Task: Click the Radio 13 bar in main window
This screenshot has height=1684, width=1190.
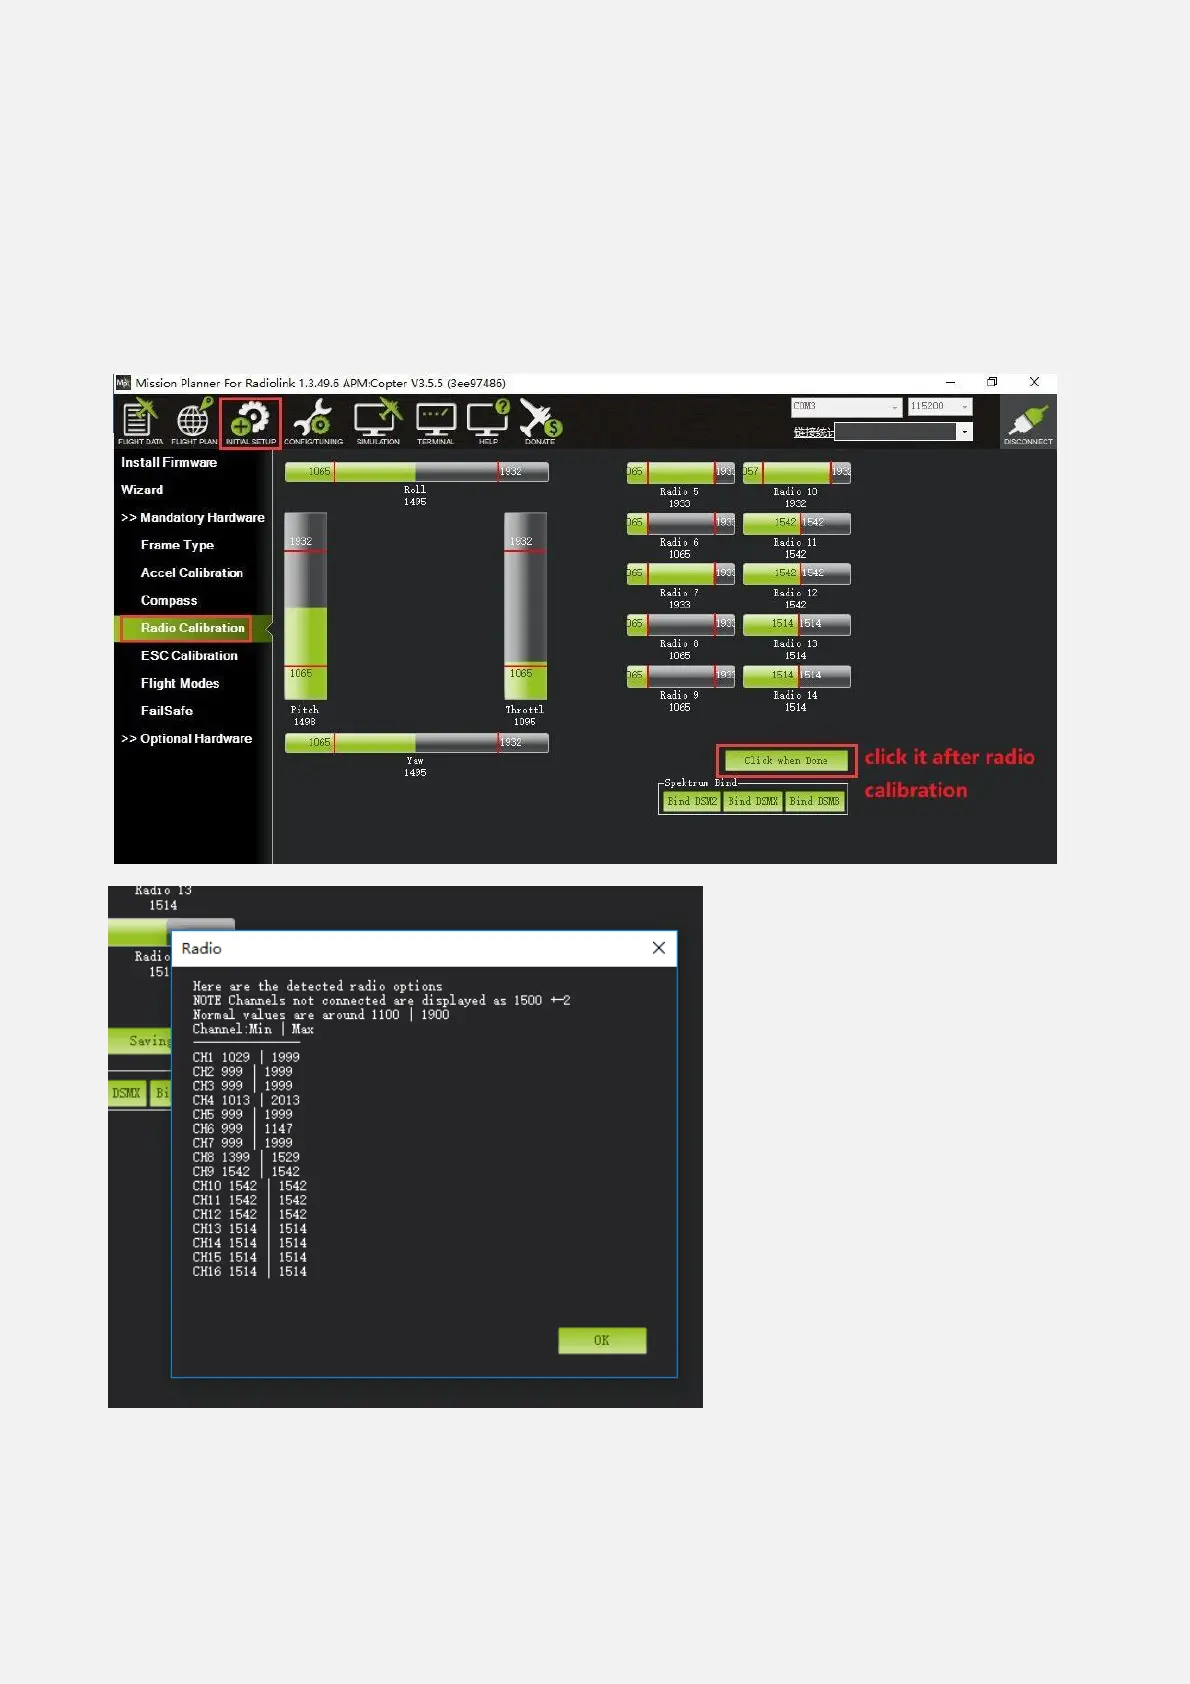Action: pyautogui.click(x=796, y=624)
